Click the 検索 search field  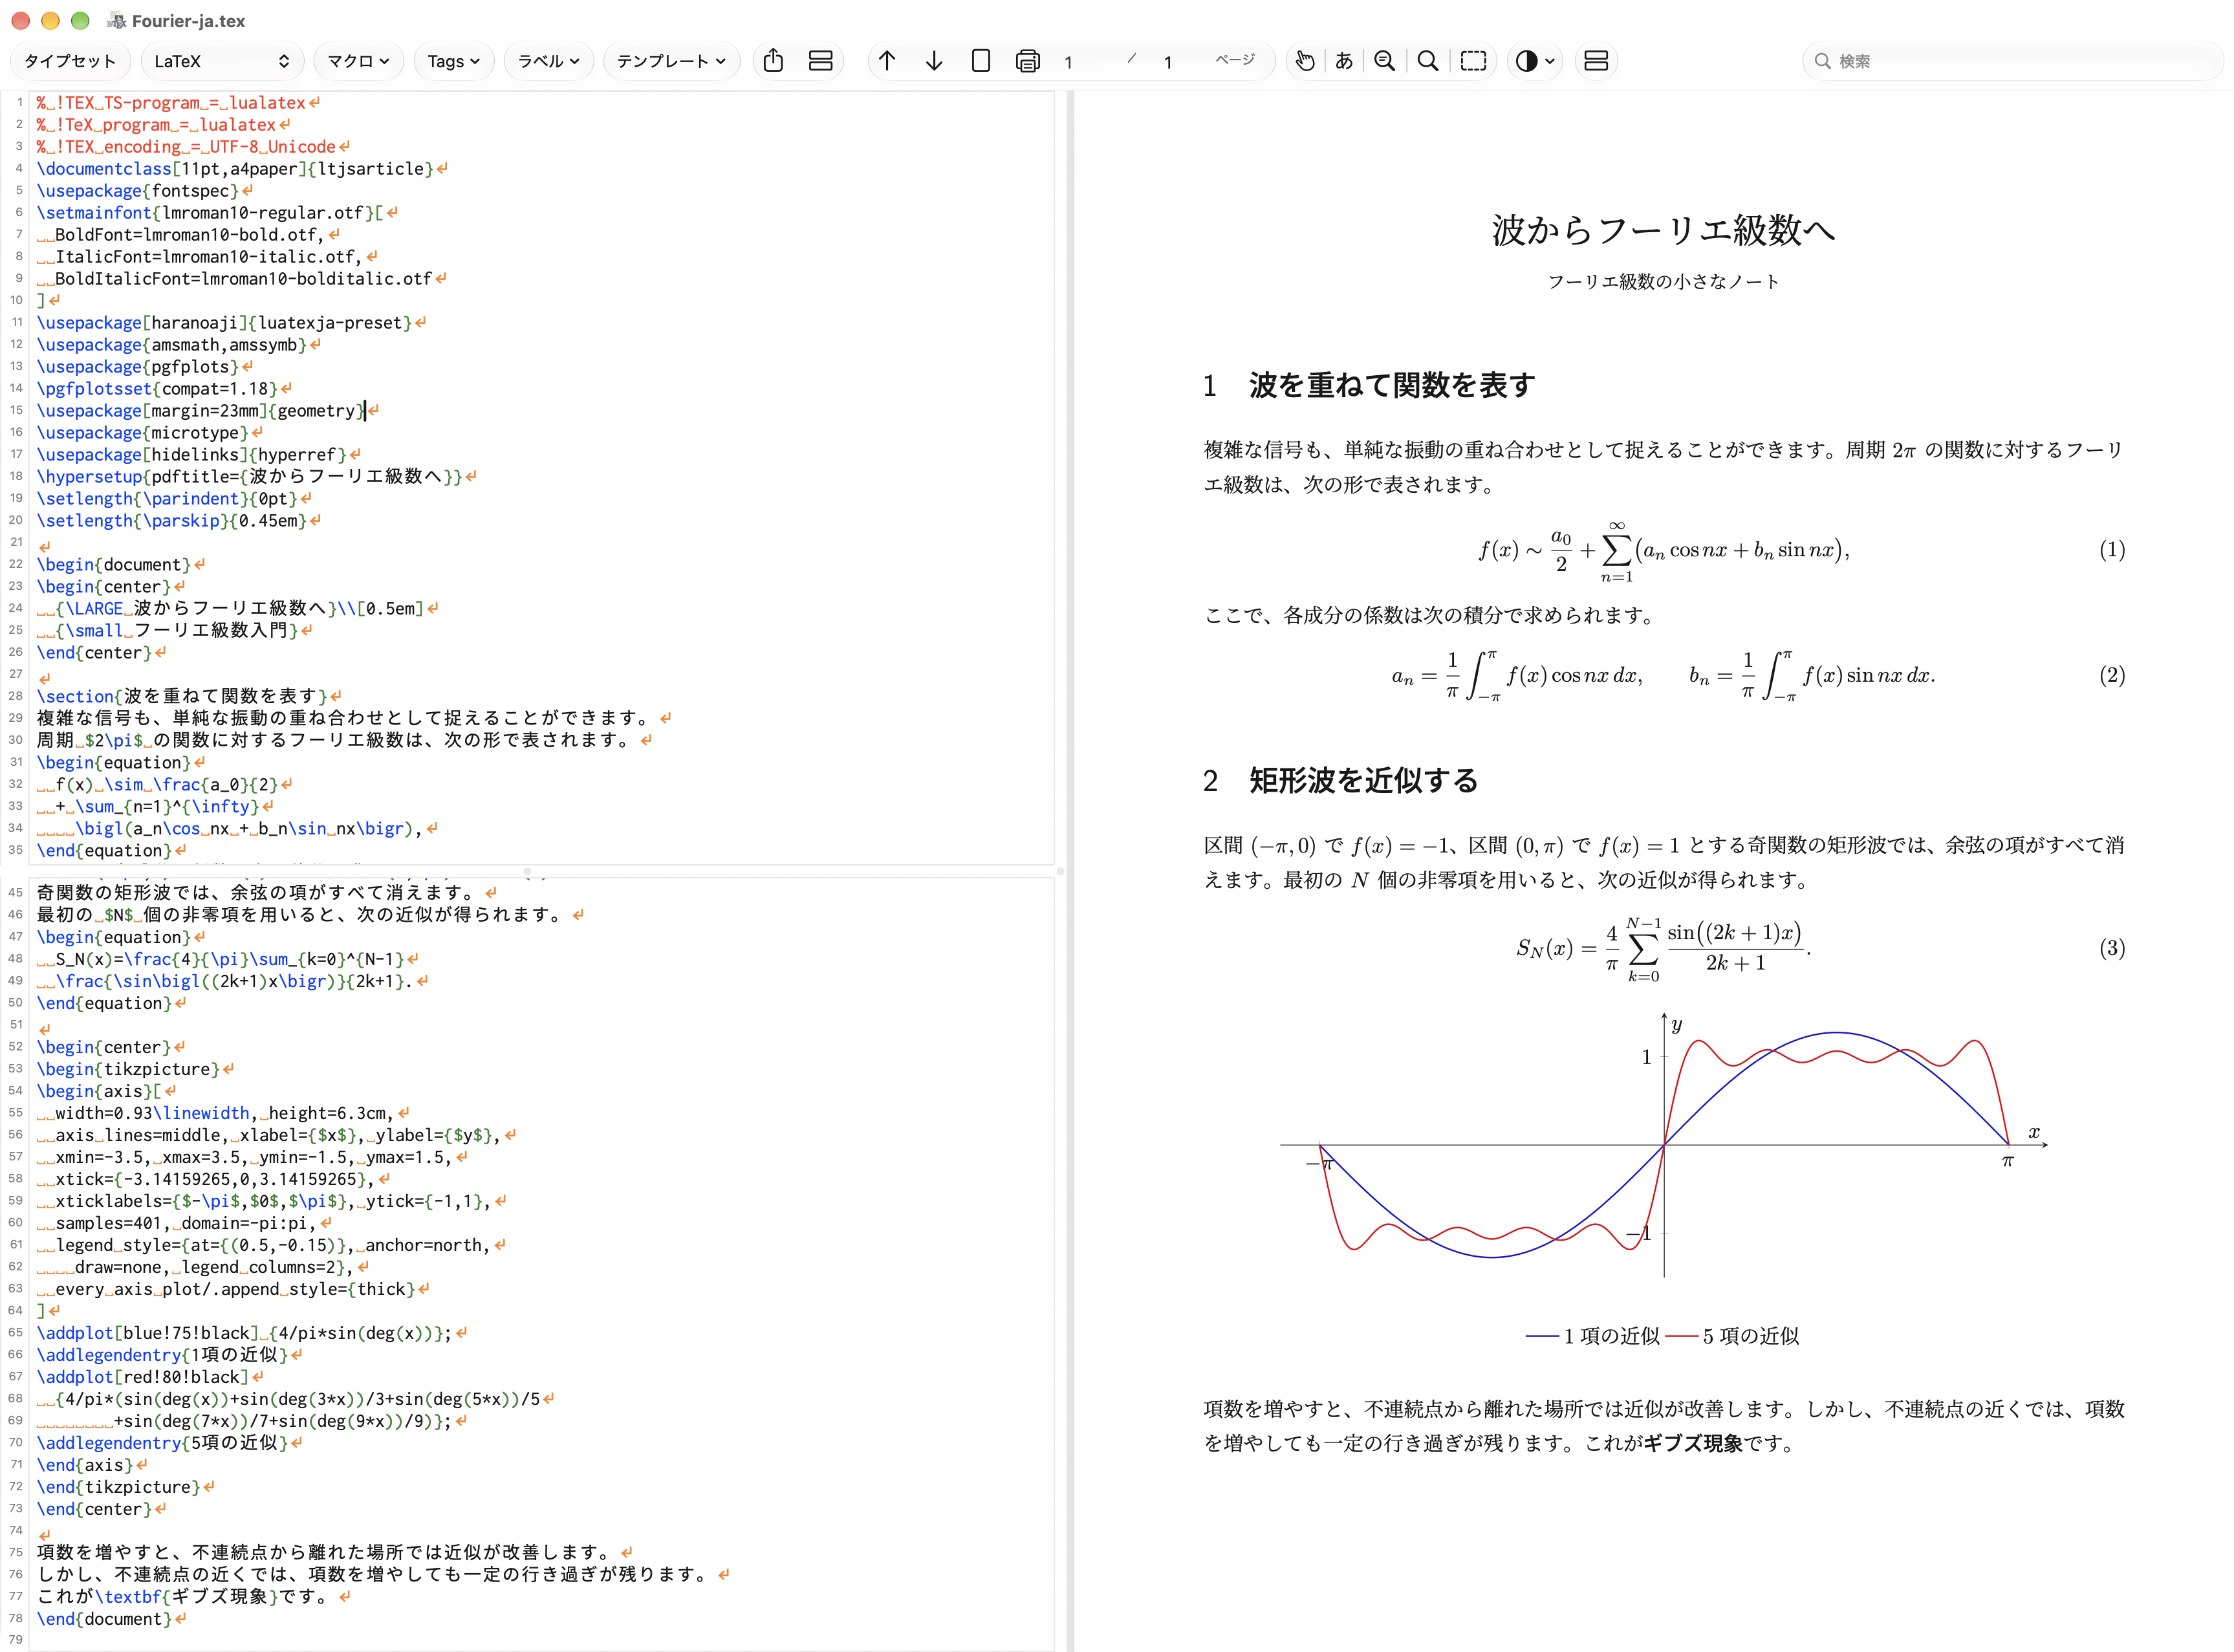pyautogui.click(x=2014, y=61)
